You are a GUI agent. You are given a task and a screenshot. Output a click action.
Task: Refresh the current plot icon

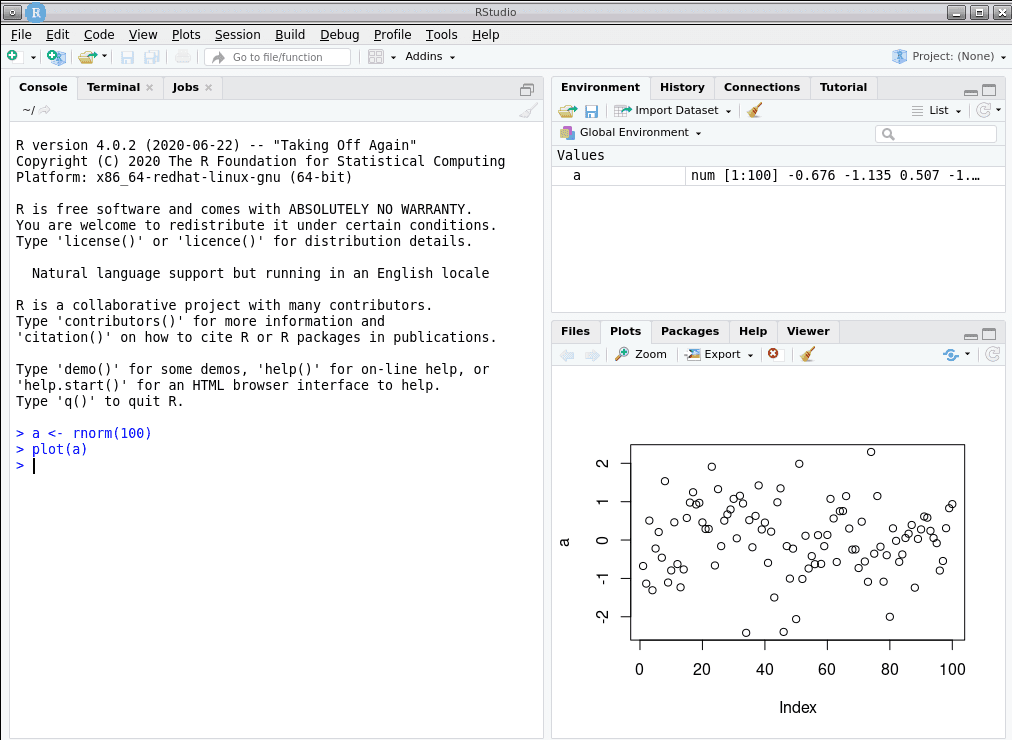[993, 354]
